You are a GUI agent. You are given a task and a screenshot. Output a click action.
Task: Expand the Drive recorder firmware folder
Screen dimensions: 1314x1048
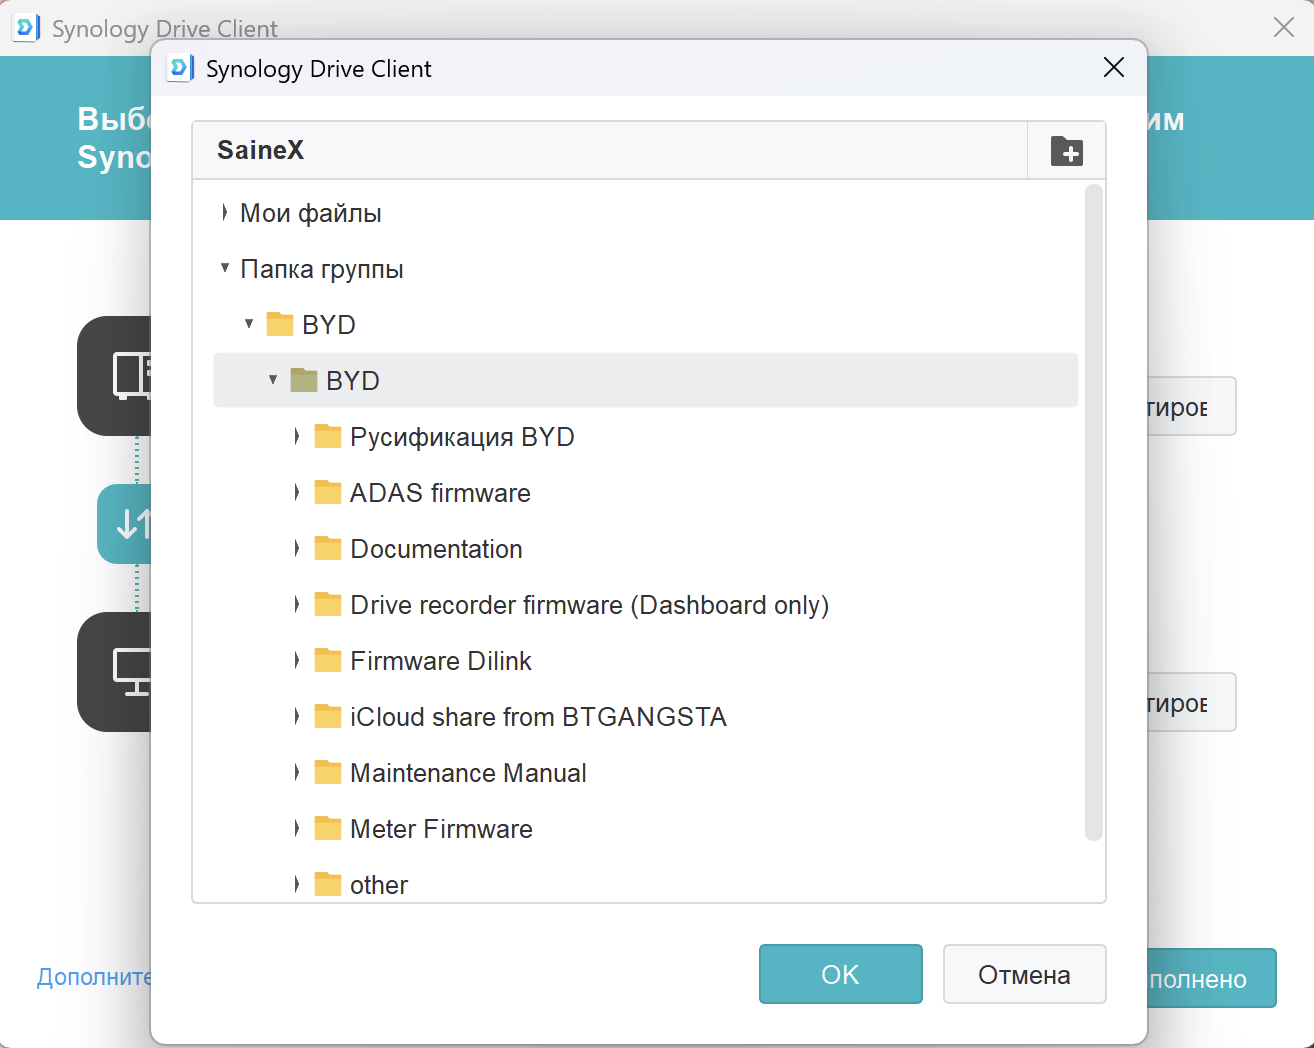pos(297,604)
